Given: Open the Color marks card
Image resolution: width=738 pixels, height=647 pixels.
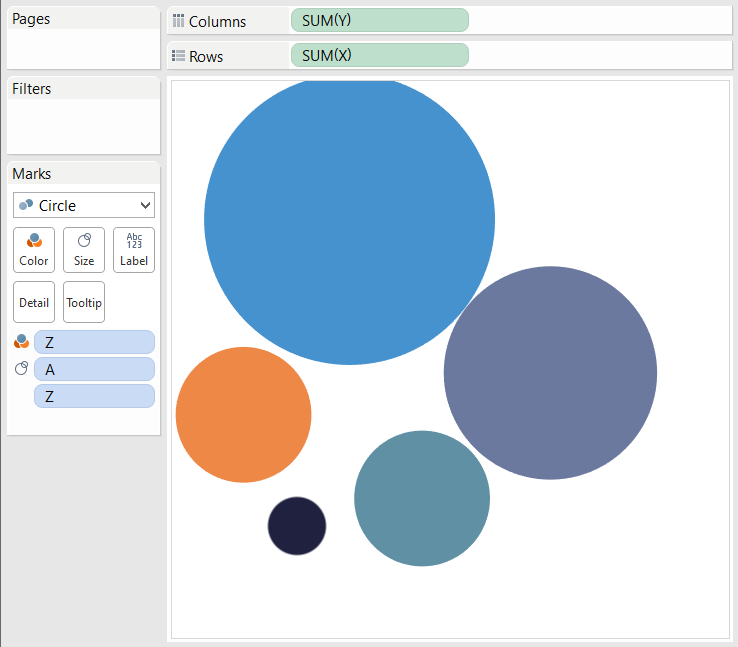Looking at the screenshot, I should (34, 250).
